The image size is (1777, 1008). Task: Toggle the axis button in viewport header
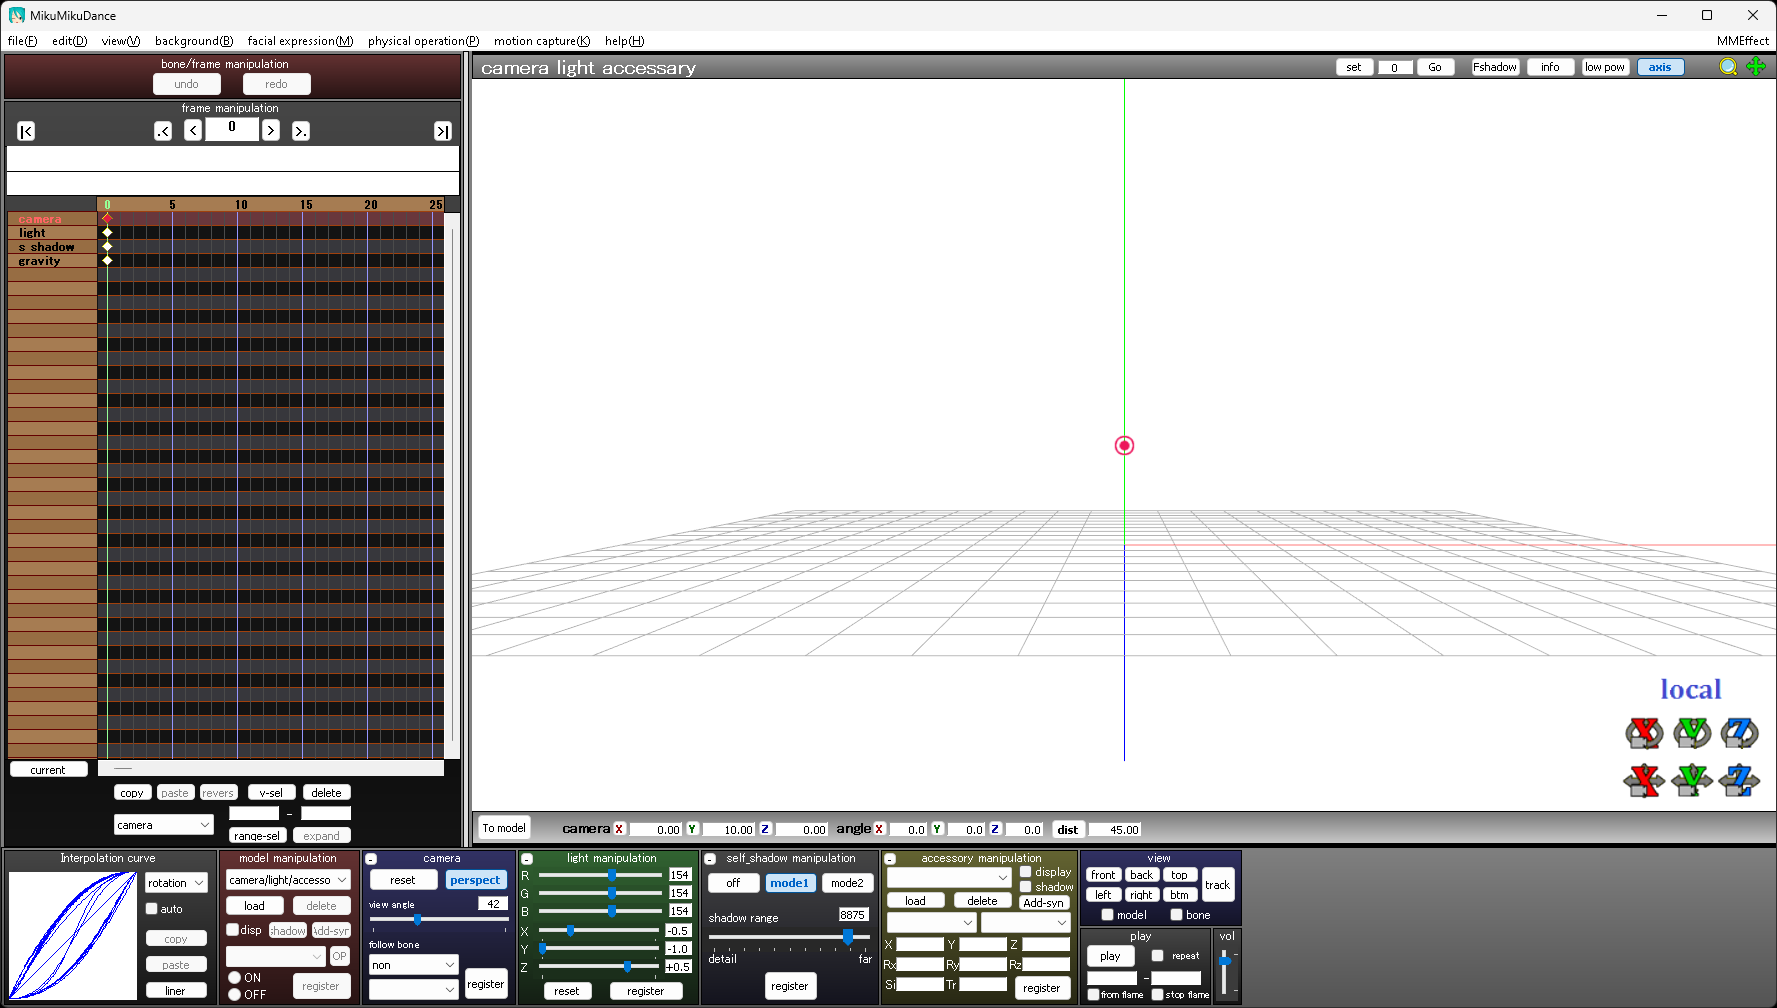pyautogui.click(x=1660, y=67)
